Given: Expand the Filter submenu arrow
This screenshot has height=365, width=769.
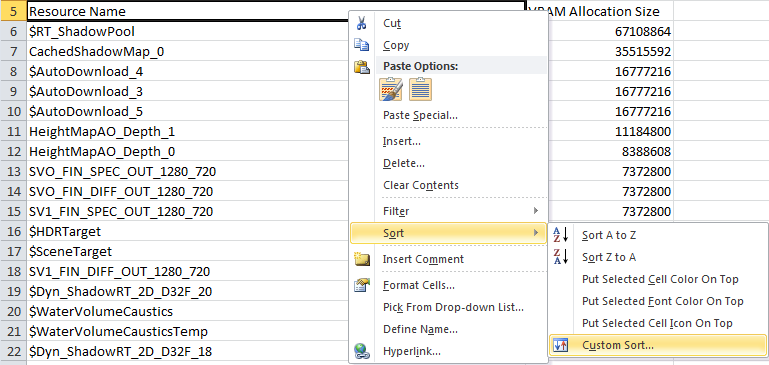Looking at the screenshot, I should [x=536, y=211].
